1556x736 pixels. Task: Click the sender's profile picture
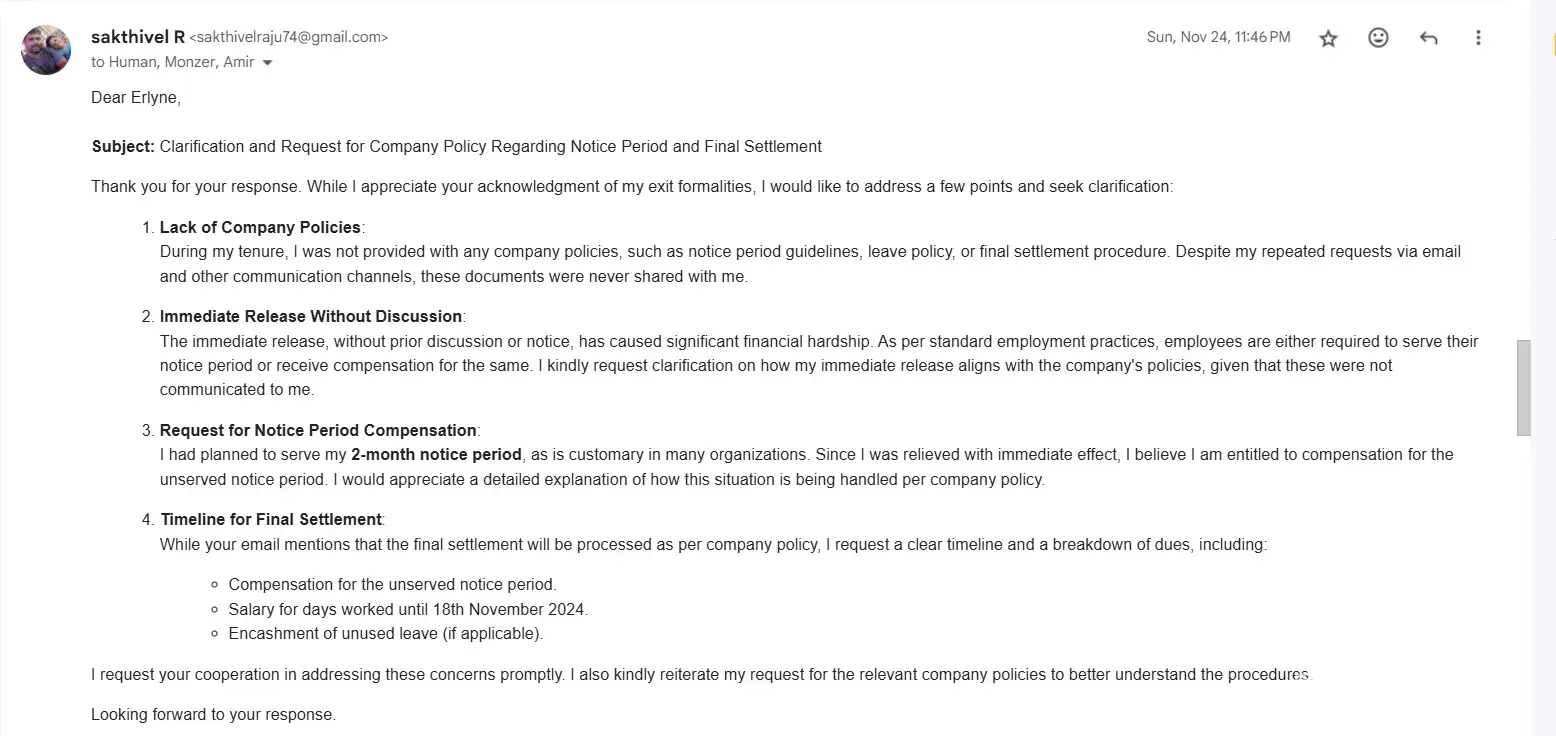click(x=46, y=50)
